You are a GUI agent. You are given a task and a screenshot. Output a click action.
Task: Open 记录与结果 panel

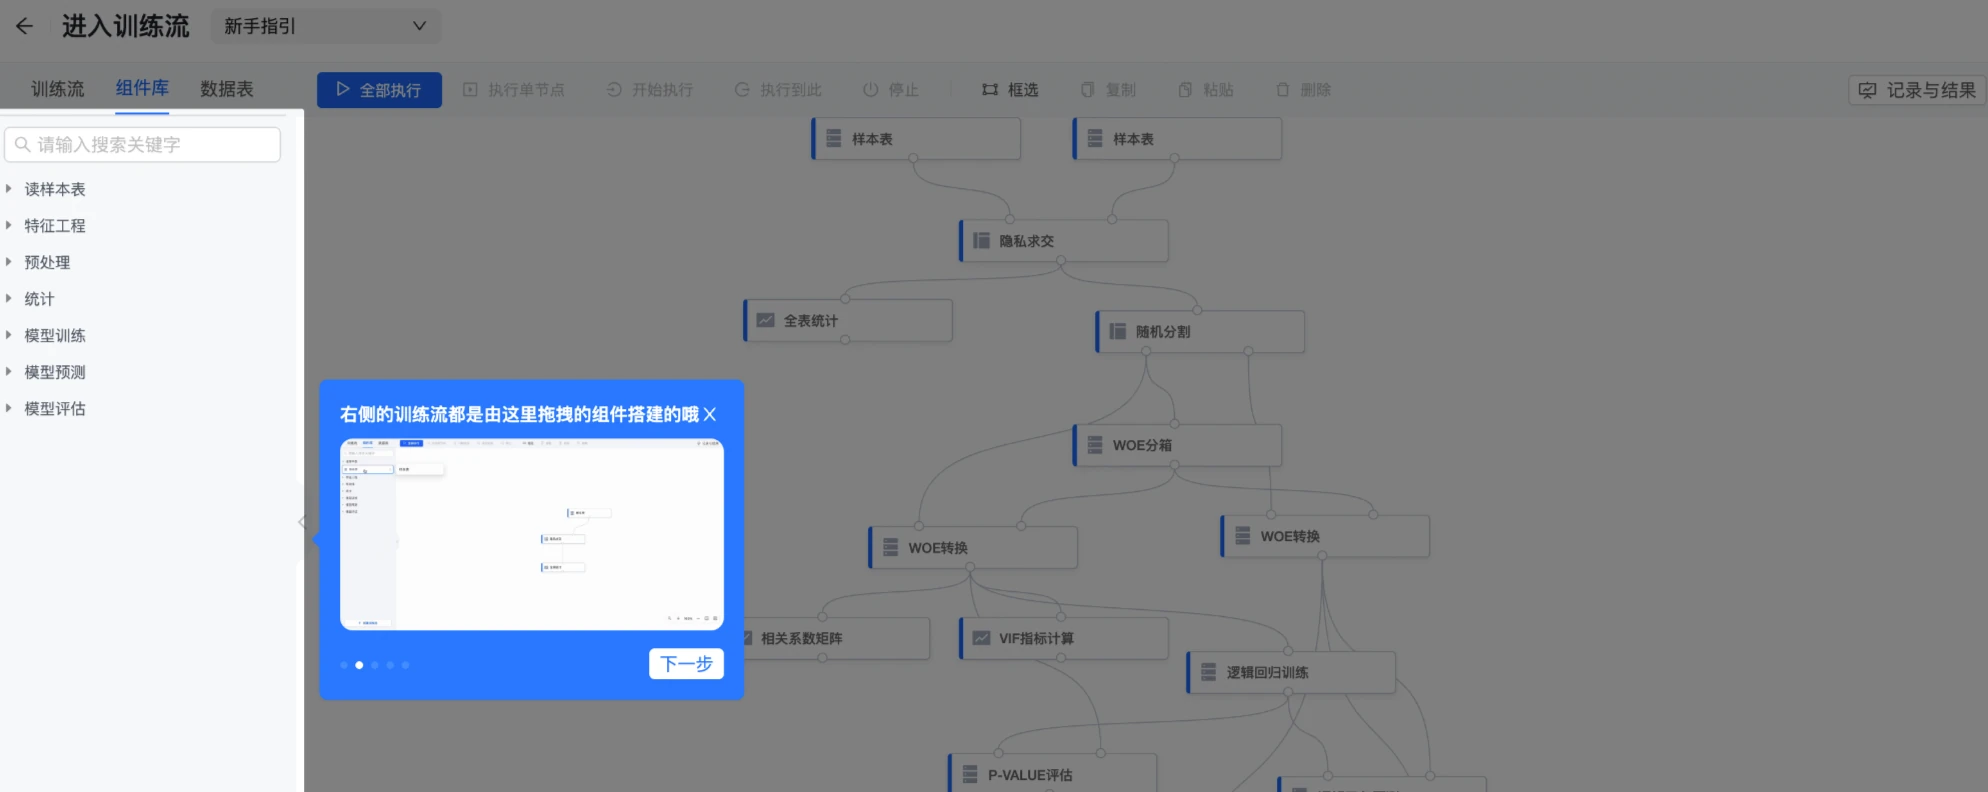[x=1917, y=90]
